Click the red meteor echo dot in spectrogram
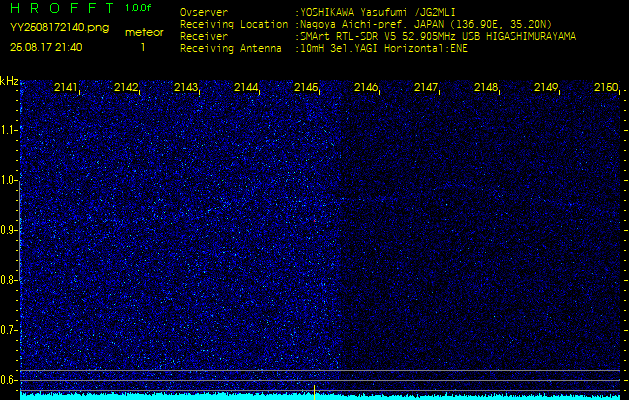Viewport: 629px width, 400px height. click(315, 221)
